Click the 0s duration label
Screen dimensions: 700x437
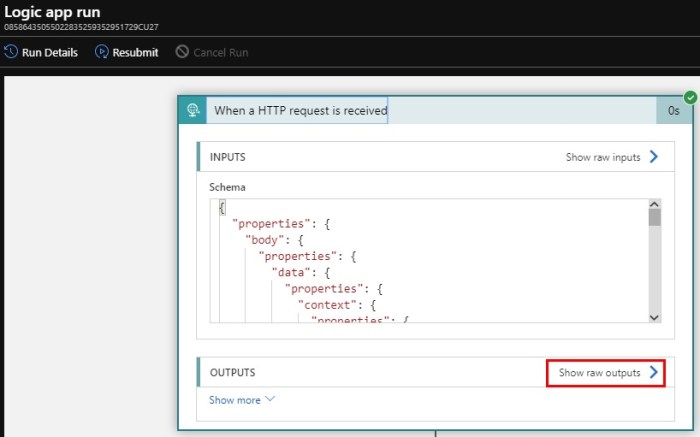(674, 111)
